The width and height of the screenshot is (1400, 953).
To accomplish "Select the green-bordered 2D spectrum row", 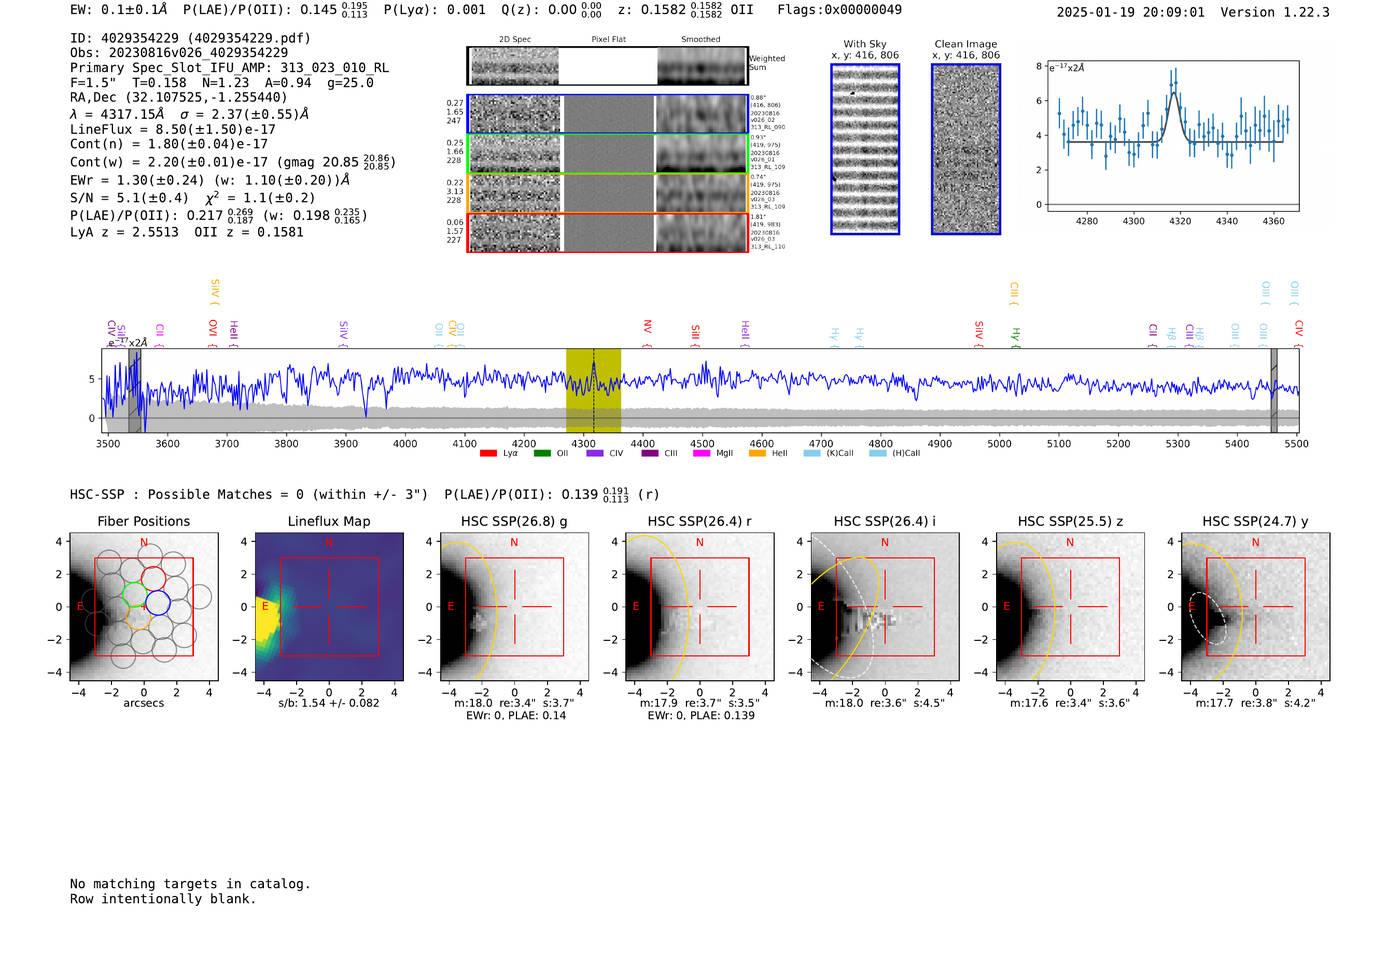I will tap(607, 154).
